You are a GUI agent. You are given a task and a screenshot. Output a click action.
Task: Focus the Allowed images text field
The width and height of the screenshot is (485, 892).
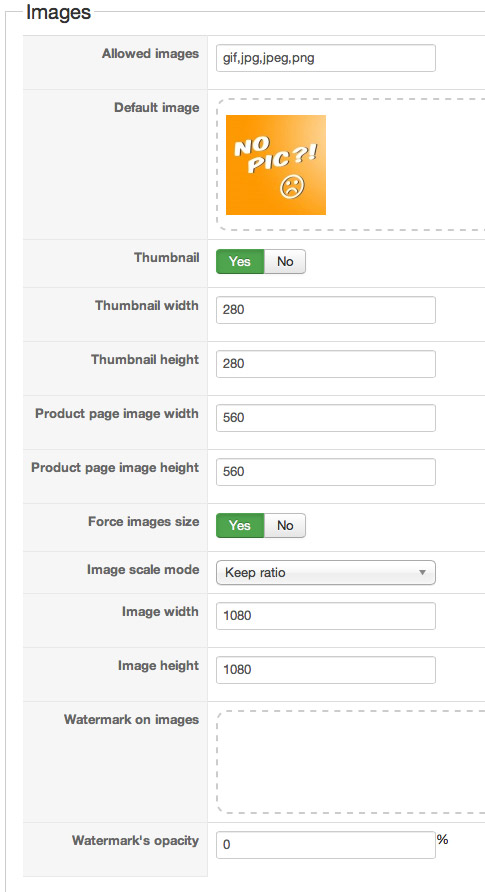point(326,58)
